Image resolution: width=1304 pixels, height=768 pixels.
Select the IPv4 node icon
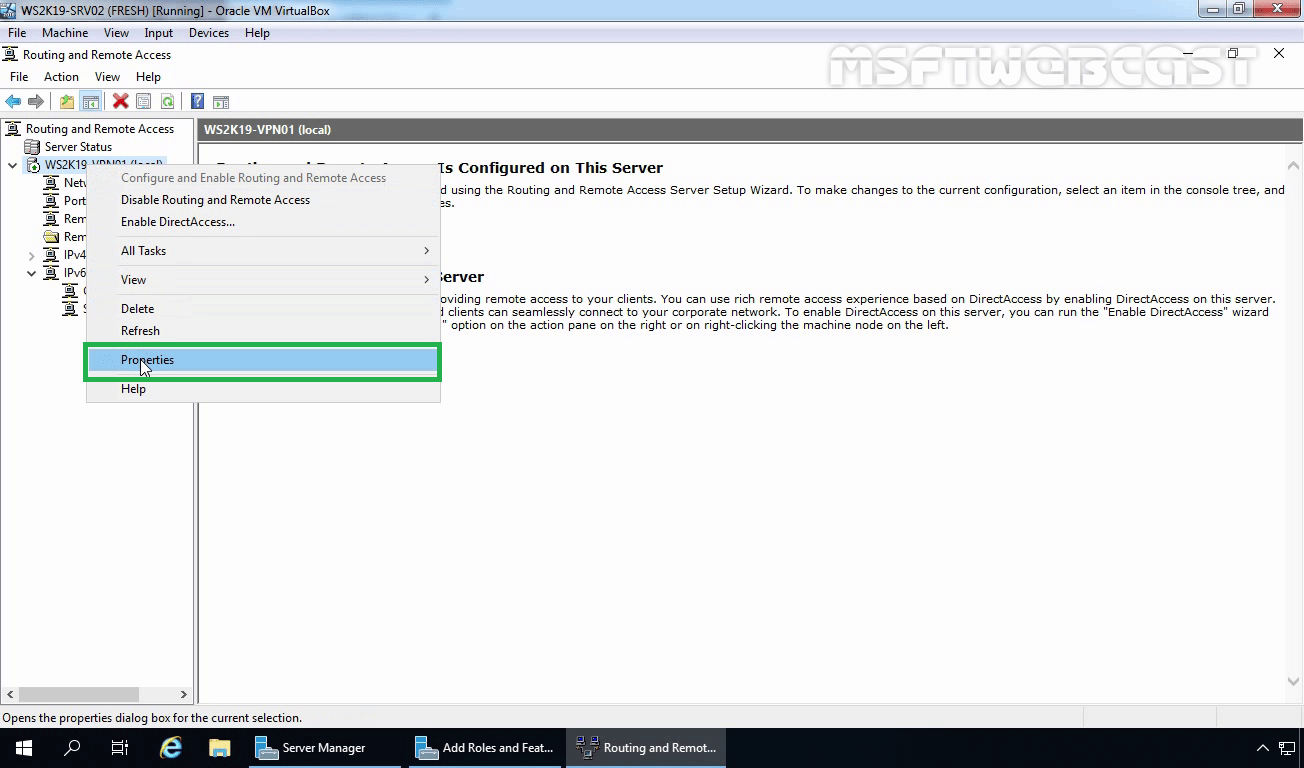(x=52, y=255)
